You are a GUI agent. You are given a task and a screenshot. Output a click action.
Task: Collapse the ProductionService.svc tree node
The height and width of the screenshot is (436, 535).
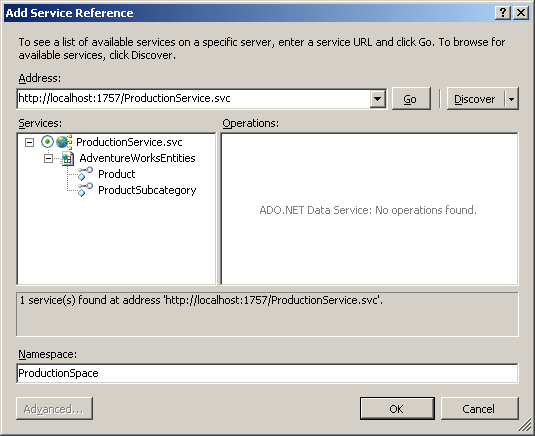(30, 142)
